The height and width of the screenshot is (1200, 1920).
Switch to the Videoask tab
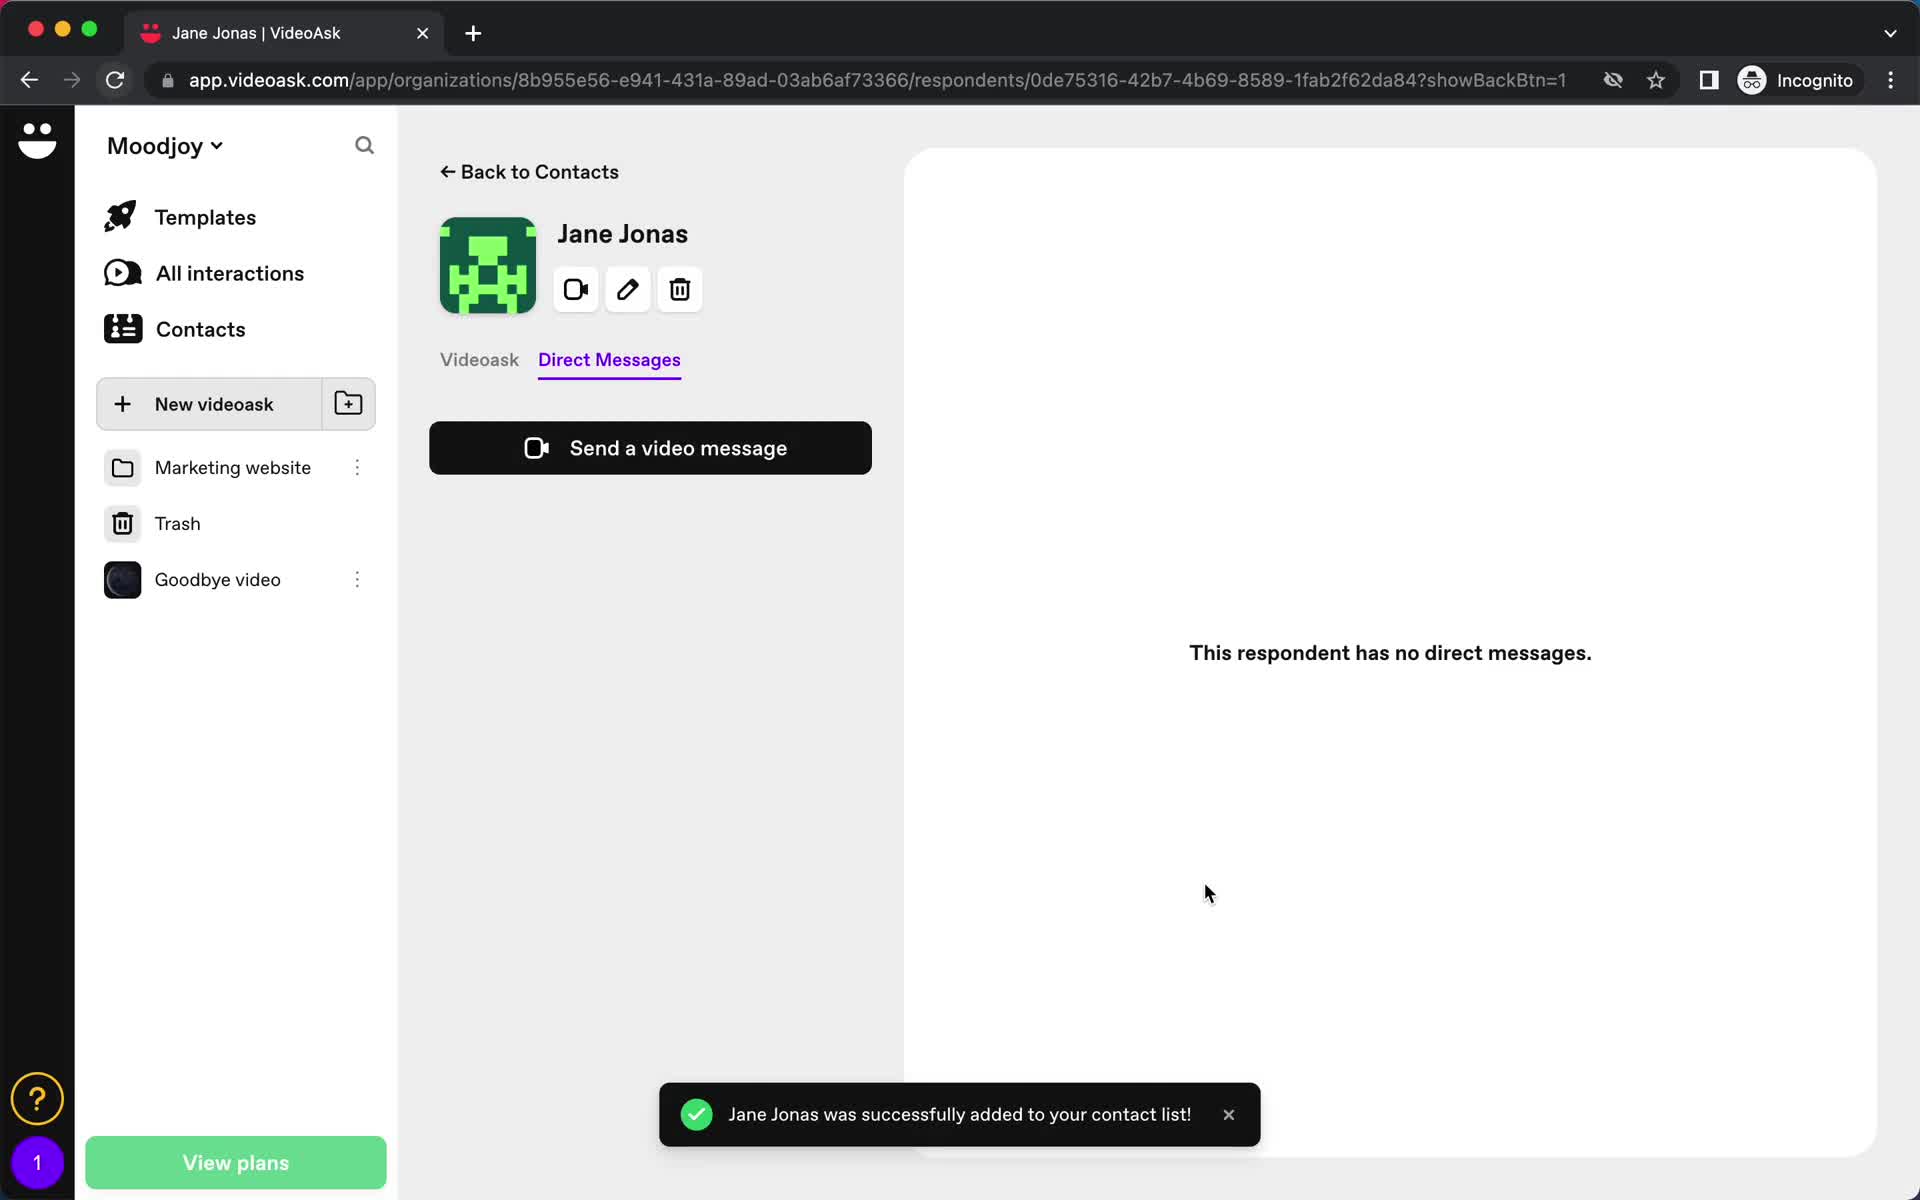coord(478,359)
